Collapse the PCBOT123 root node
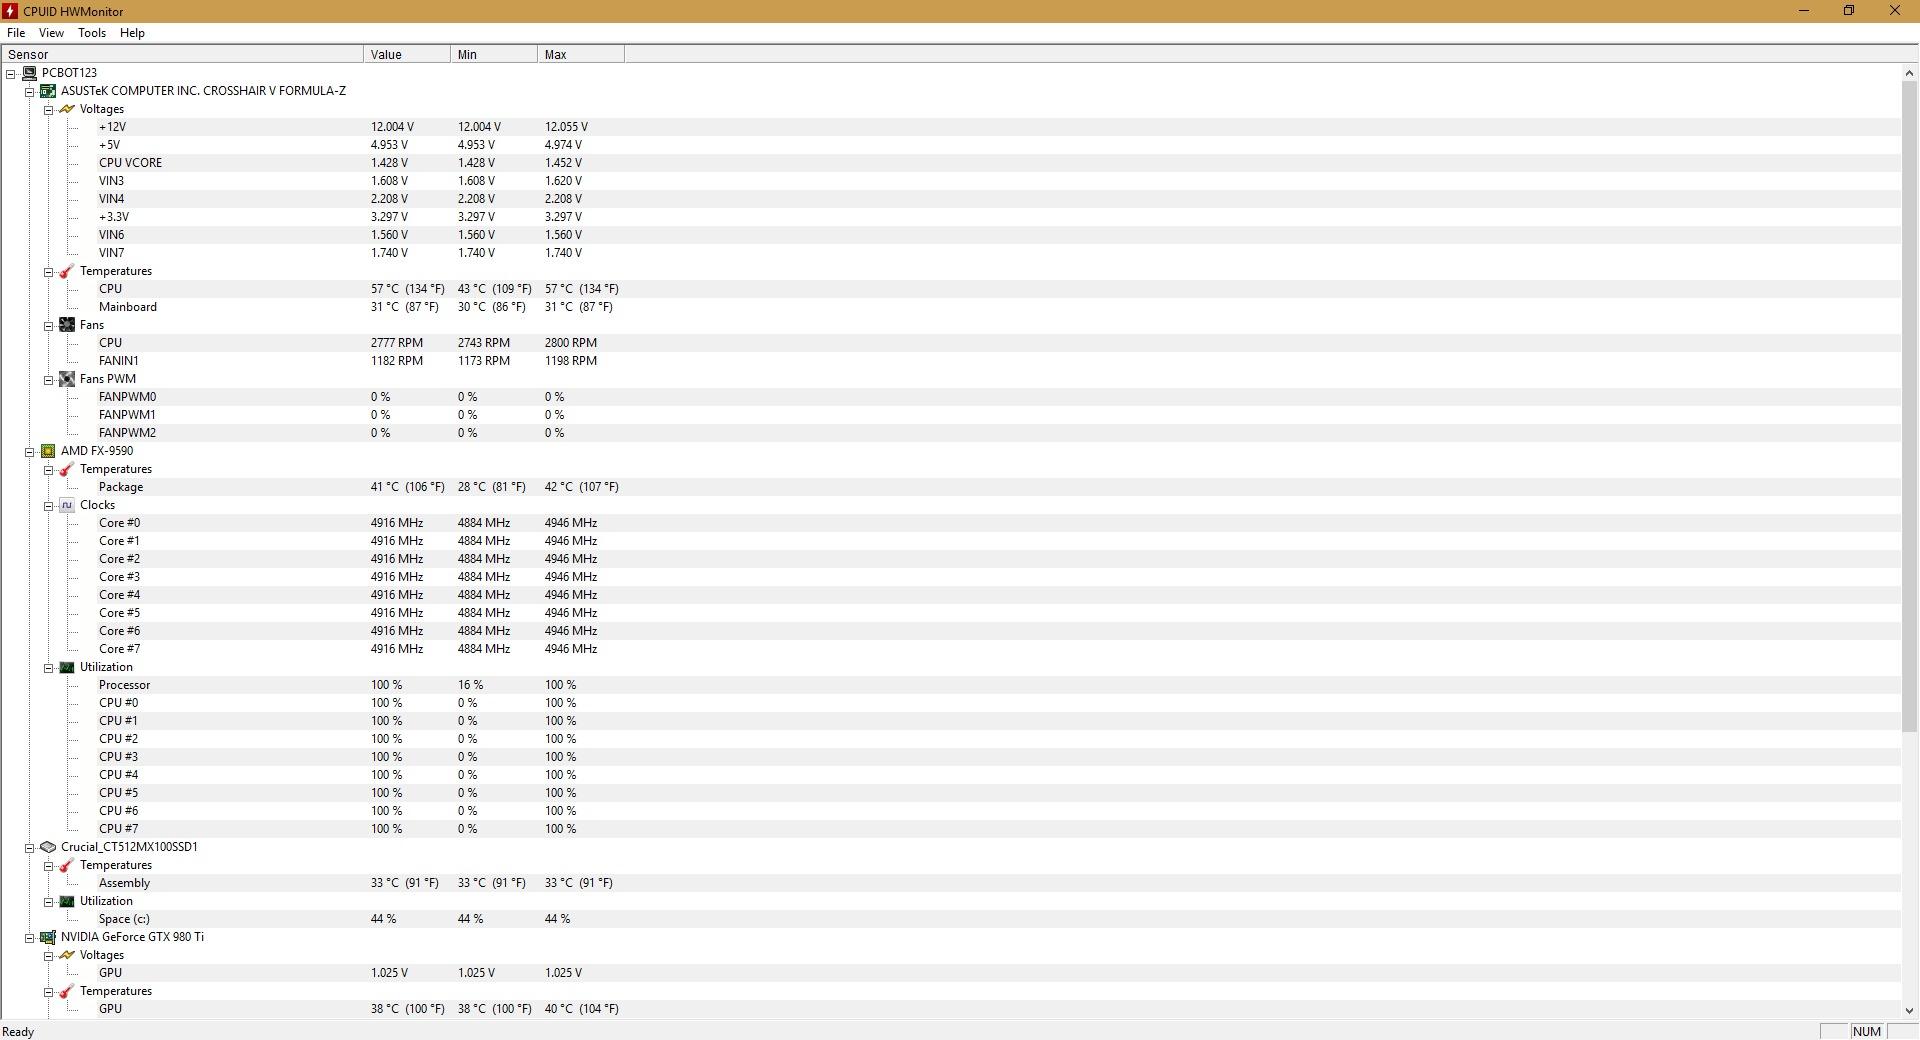 11,74
